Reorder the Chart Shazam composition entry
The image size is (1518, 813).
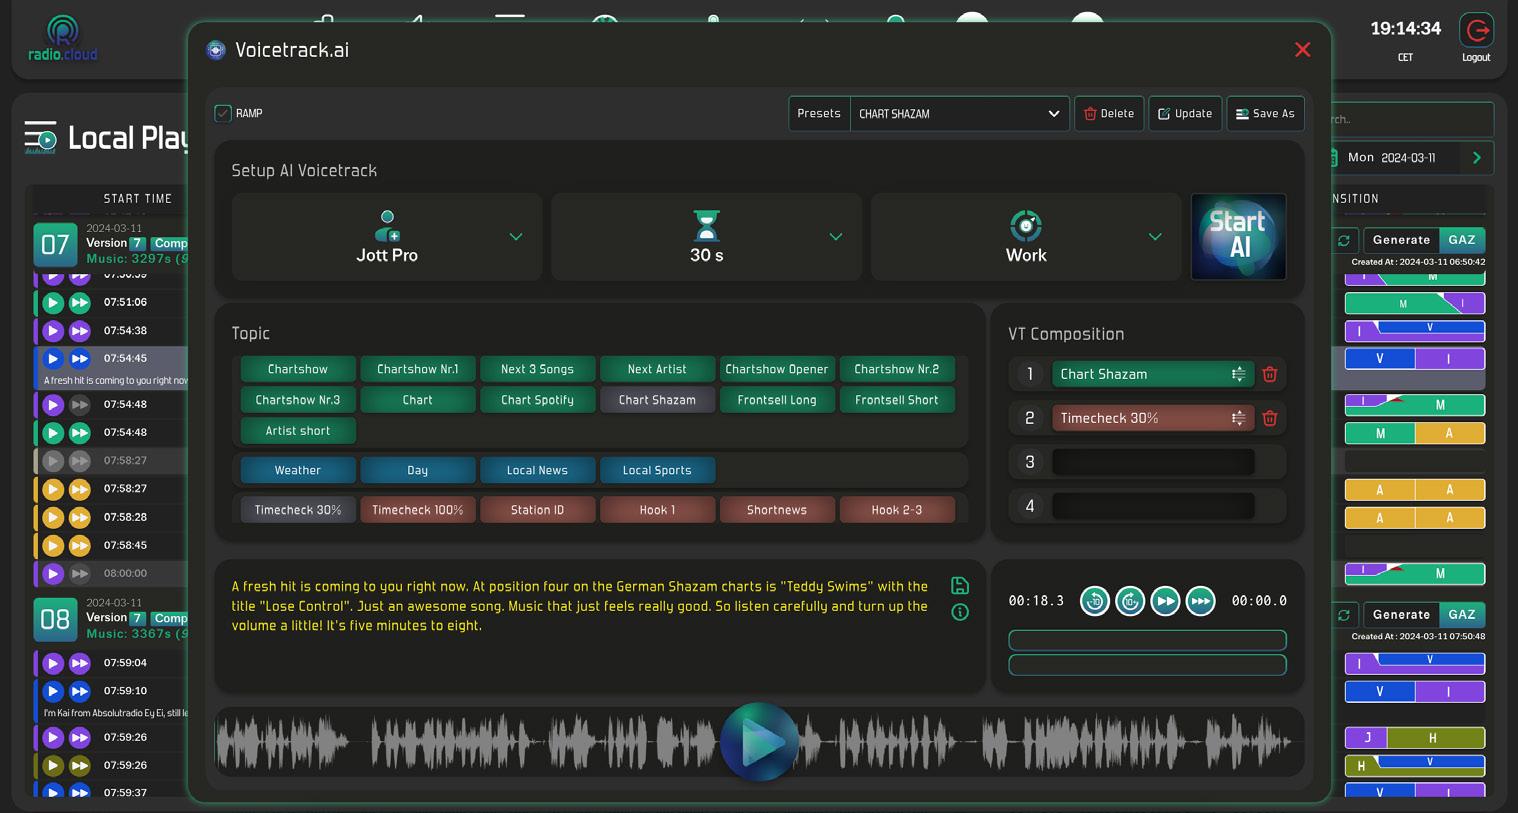point(1238,374)
